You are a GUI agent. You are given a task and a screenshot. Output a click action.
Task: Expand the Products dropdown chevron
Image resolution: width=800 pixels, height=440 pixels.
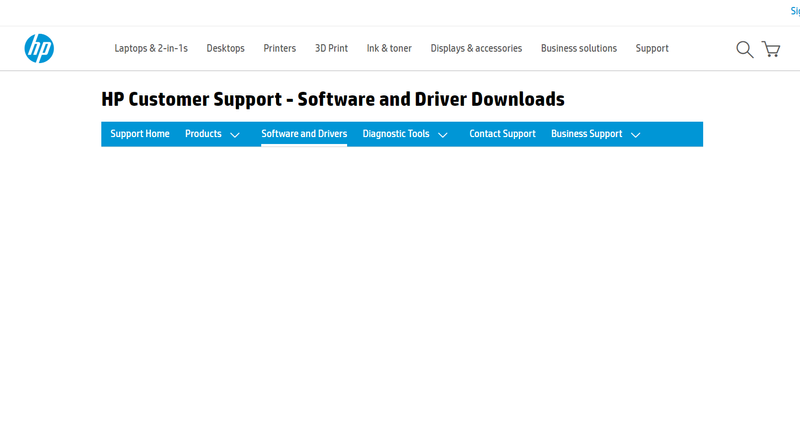click(235, 135)
